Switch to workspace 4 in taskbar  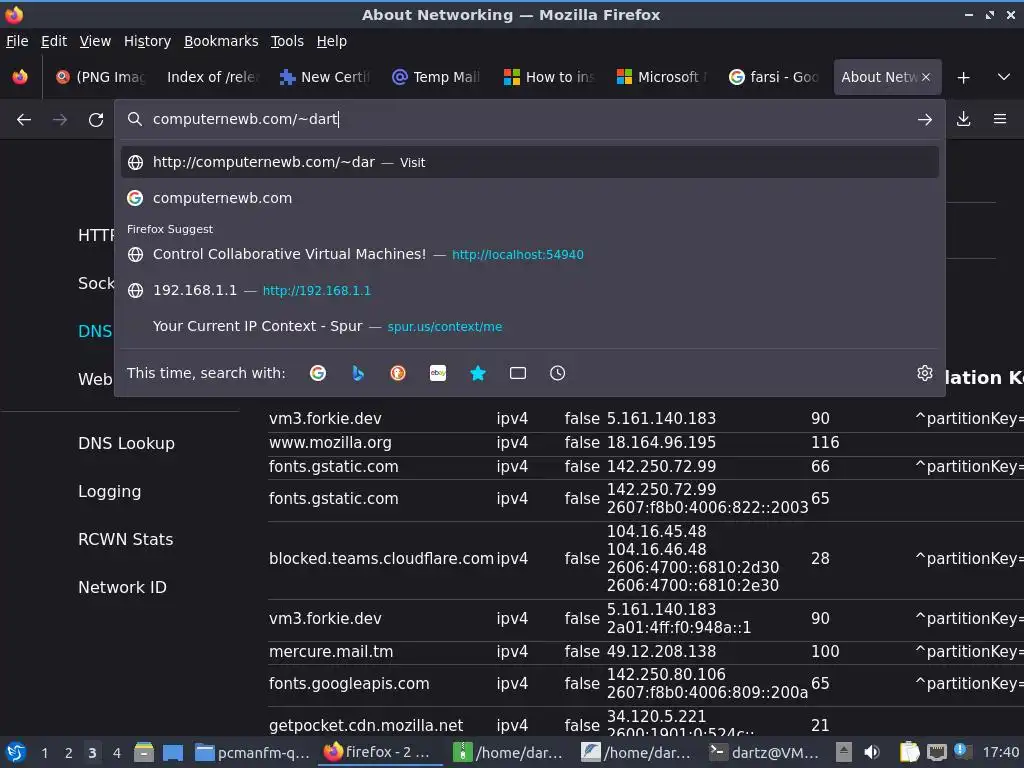(116, 753)
